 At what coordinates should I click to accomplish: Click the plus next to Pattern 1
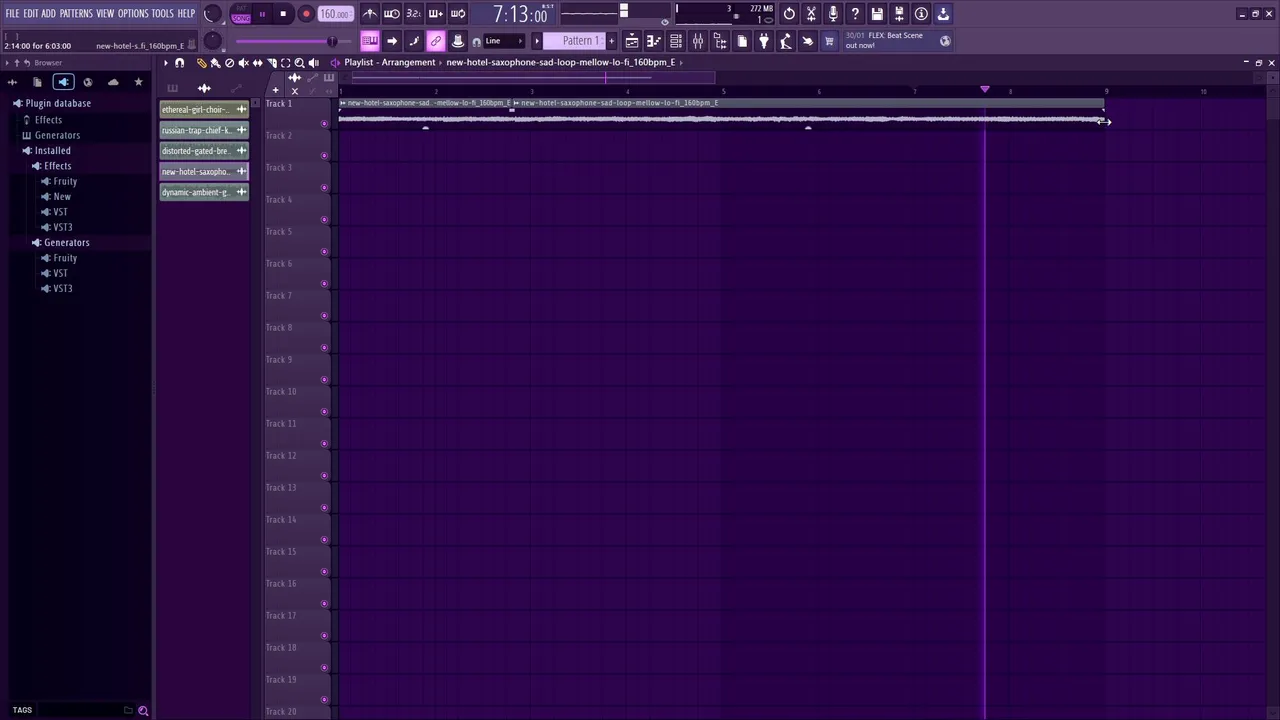611,41
